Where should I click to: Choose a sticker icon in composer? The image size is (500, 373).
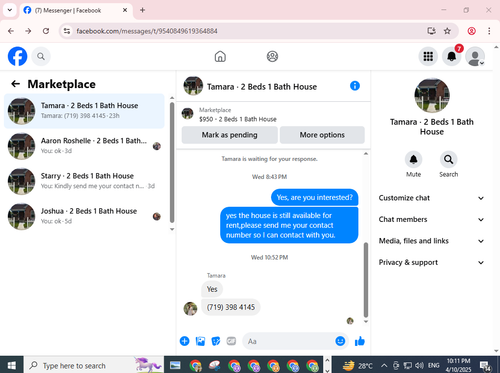216,341
